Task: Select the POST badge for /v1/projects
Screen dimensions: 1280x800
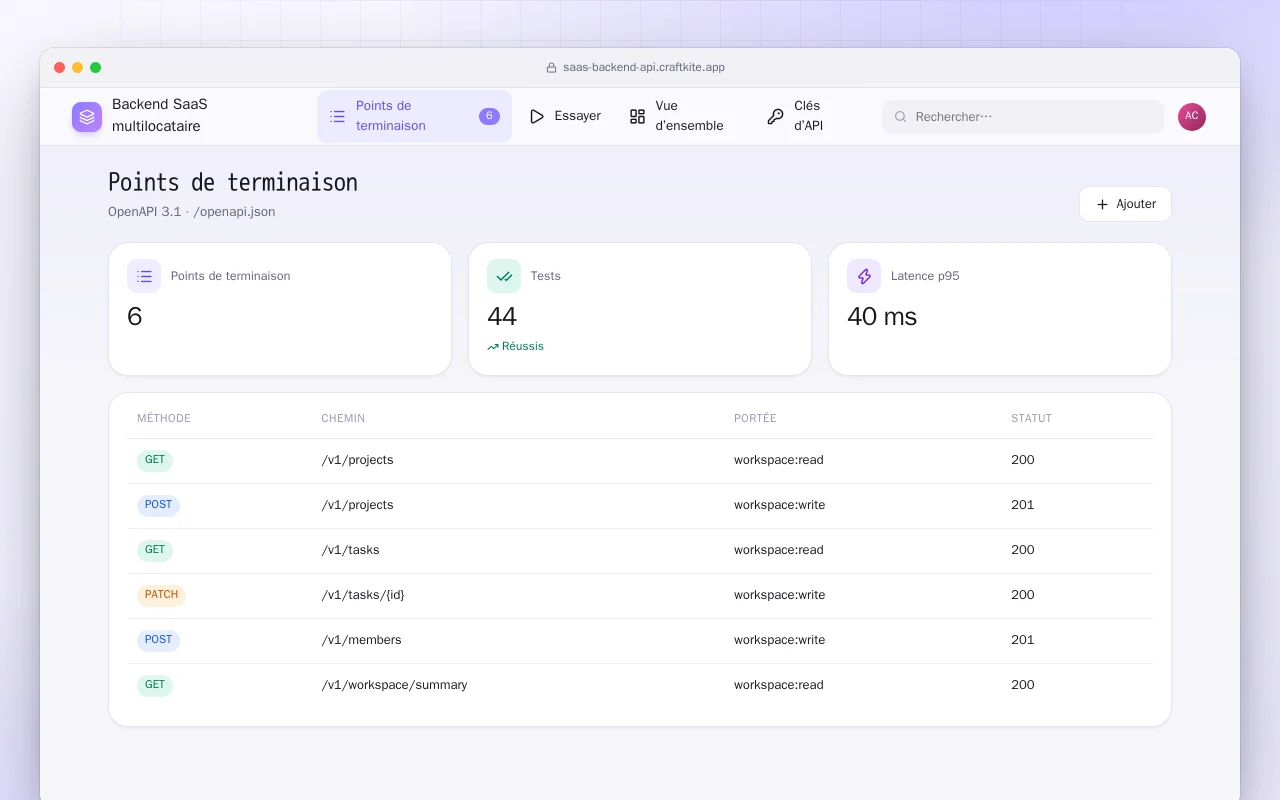Action: click(x=158, y=506)
